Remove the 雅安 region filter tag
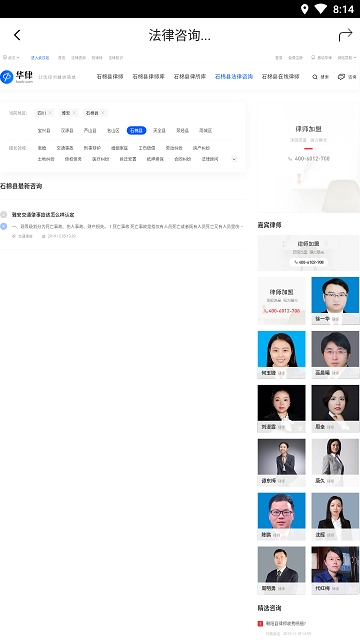This screenshot has height=640, width=360. tap(74, 113)
